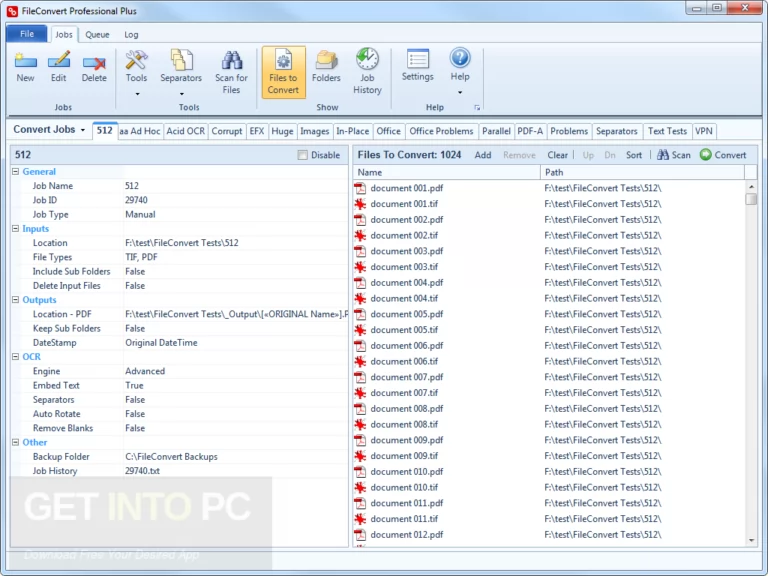768x576 pixels.
Task: Open the Tools hammer-and-wrench icon
Action: click(136, 60)
